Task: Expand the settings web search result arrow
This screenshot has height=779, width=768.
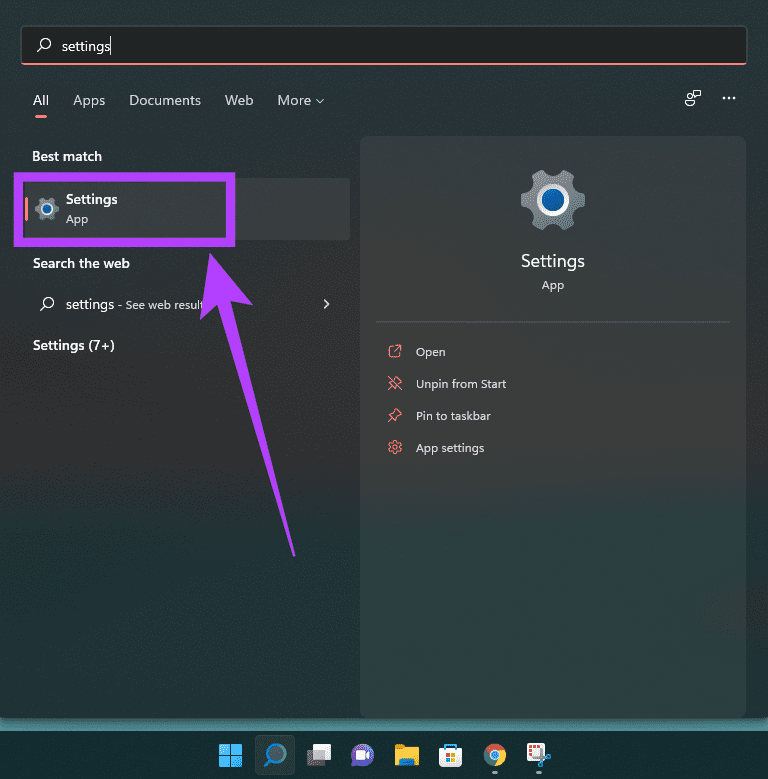Action: coord(326,304)
